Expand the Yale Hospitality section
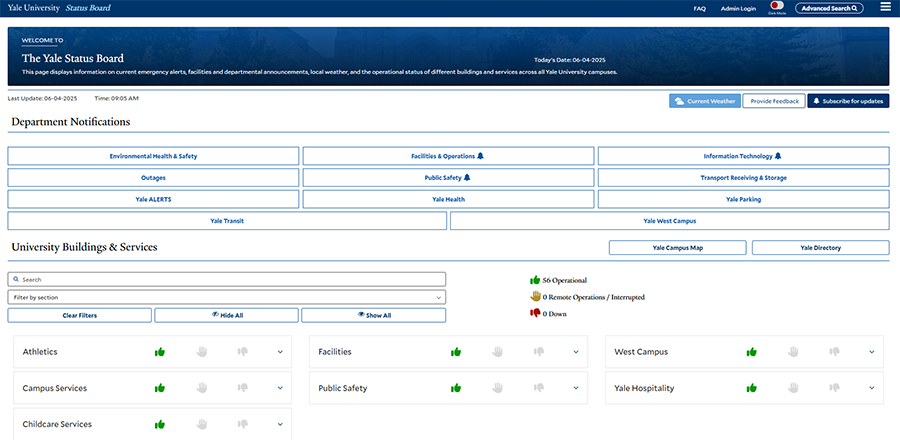 871,388
